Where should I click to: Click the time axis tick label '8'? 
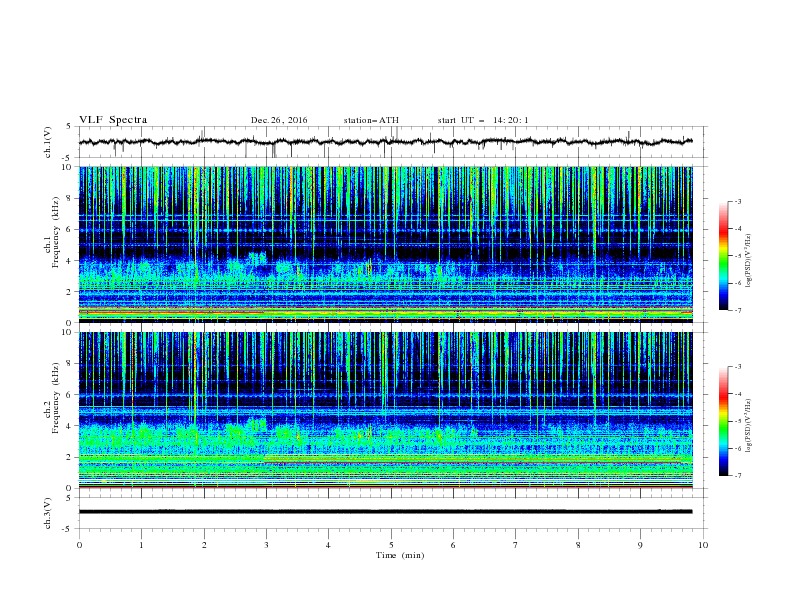click(578, 545)
